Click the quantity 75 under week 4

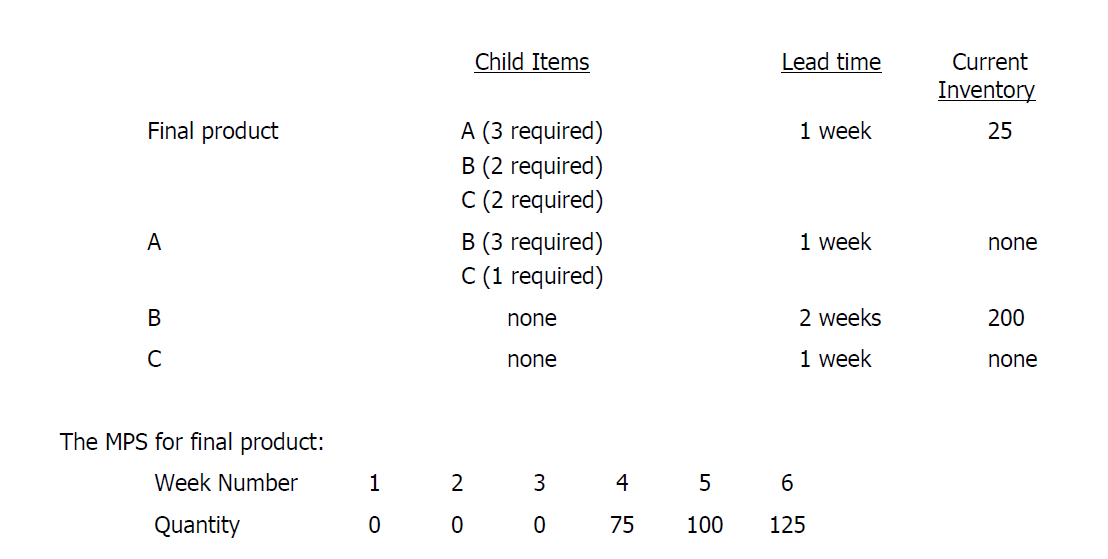pyautogui.click(x=622, y=525)
